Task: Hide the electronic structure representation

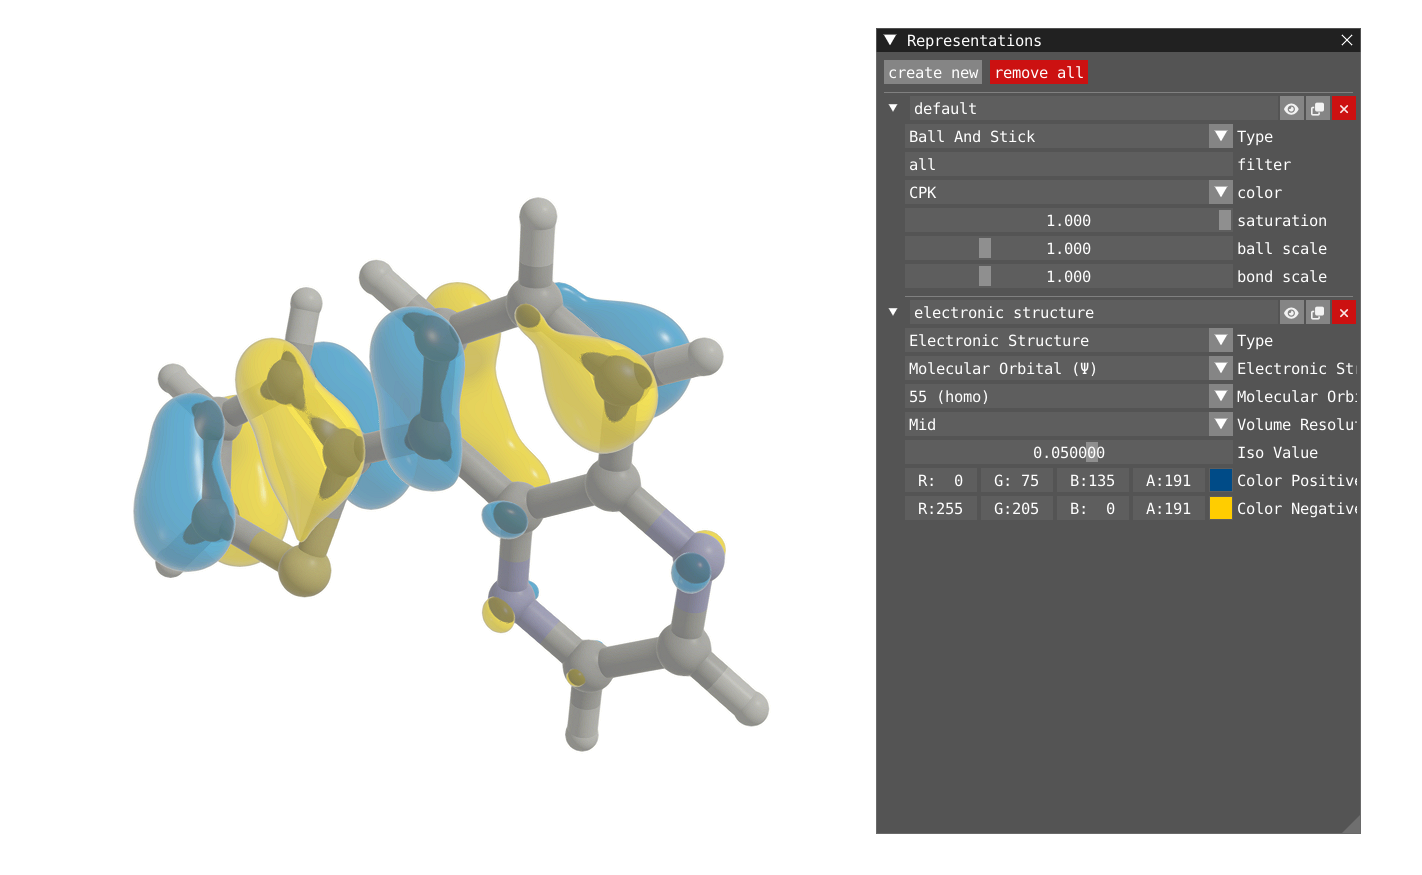Action: coord(1291,313)
